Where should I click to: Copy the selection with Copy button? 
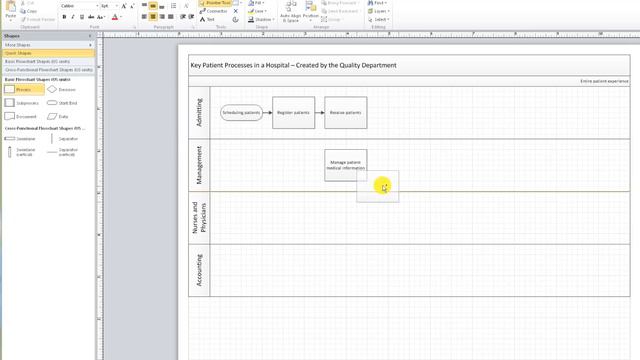coord(29,11)
